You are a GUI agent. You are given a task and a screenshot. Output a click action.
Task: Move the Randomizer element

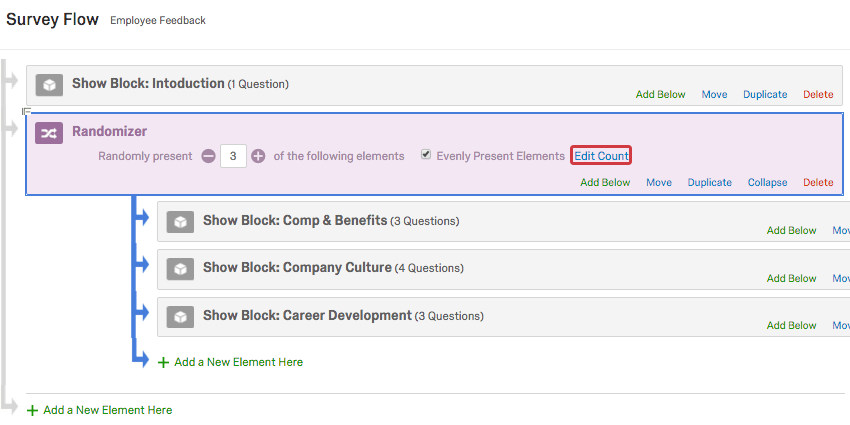coord(658,183)
